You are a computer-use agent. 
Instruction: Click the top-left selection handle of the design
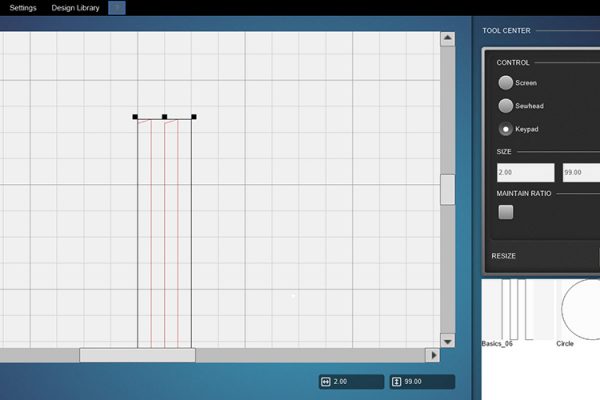tap(135, 117)
